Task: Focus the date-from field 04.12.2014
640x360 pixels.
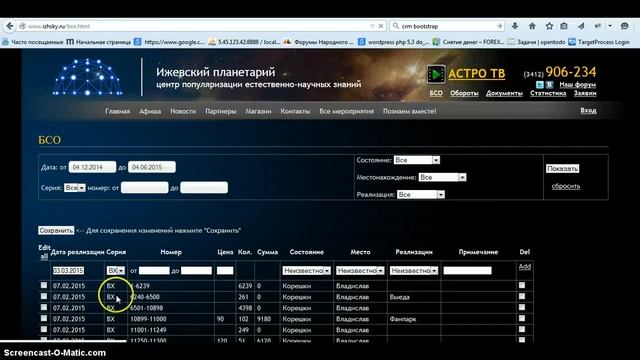Action: pos(92,167)
